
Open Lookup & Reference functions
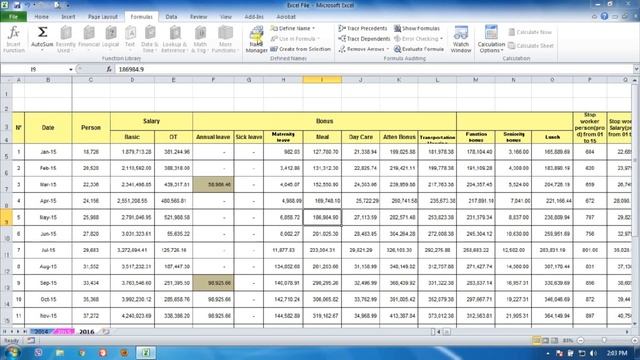pyautogui.click(x=174, y=39)
